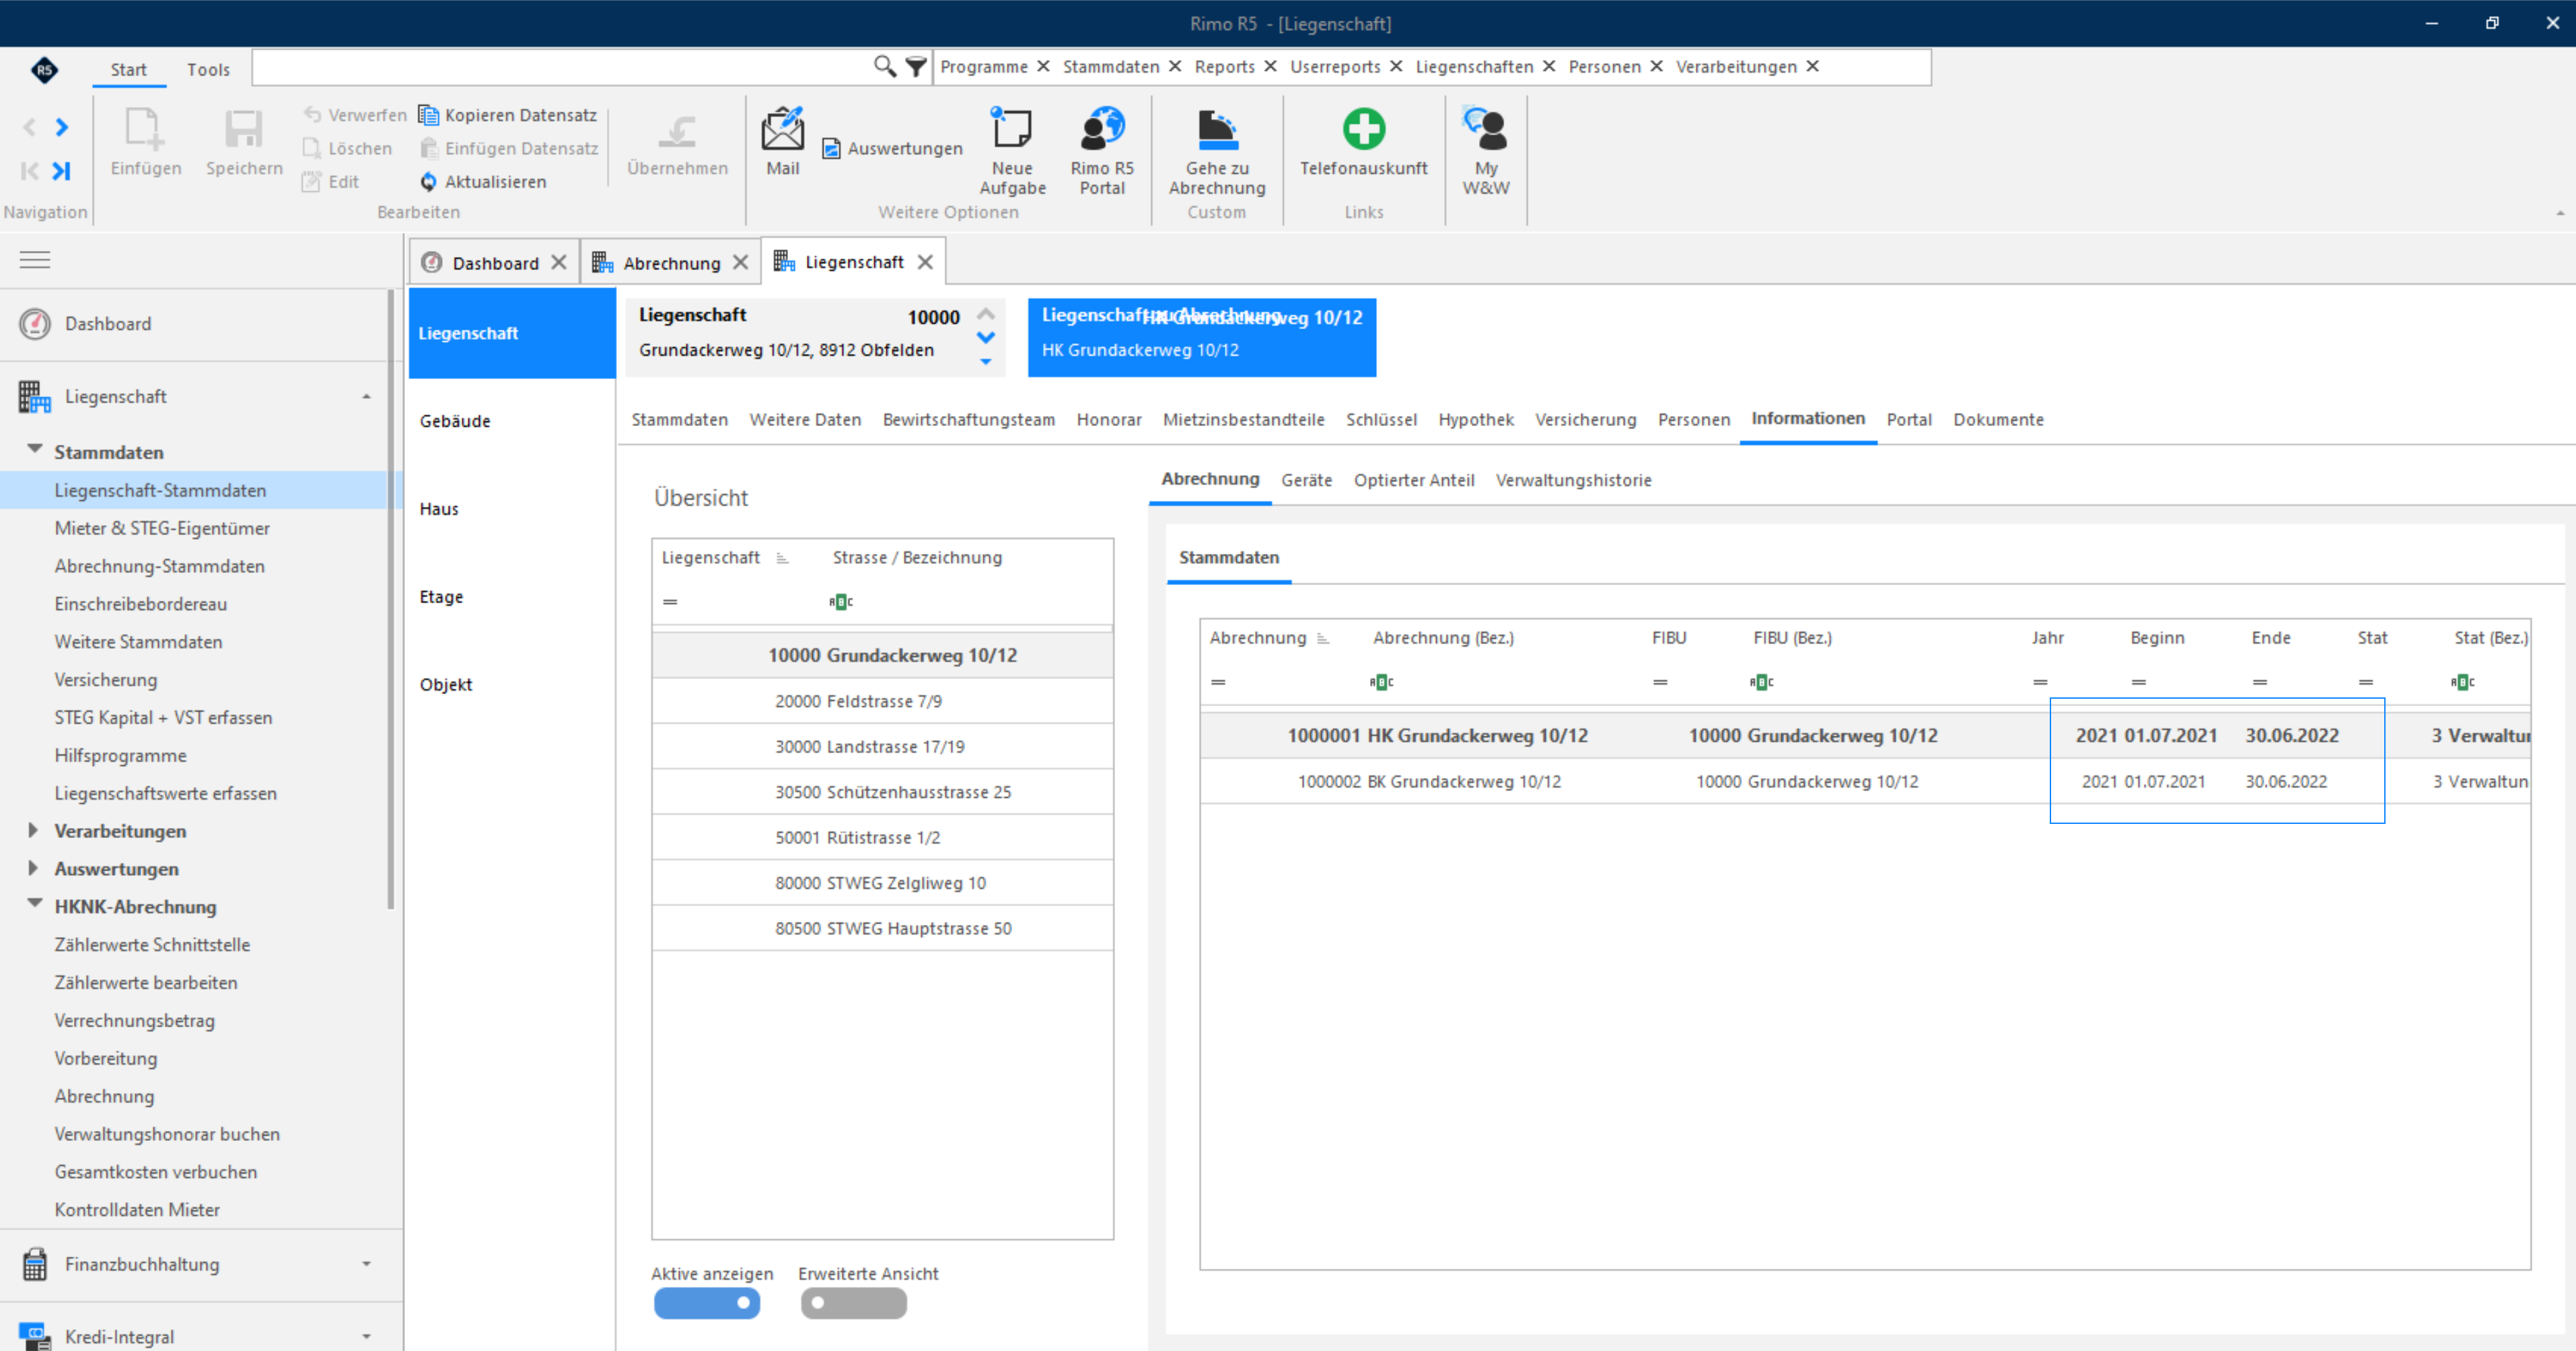Jump to last record navigation arrow

point(62,170)
